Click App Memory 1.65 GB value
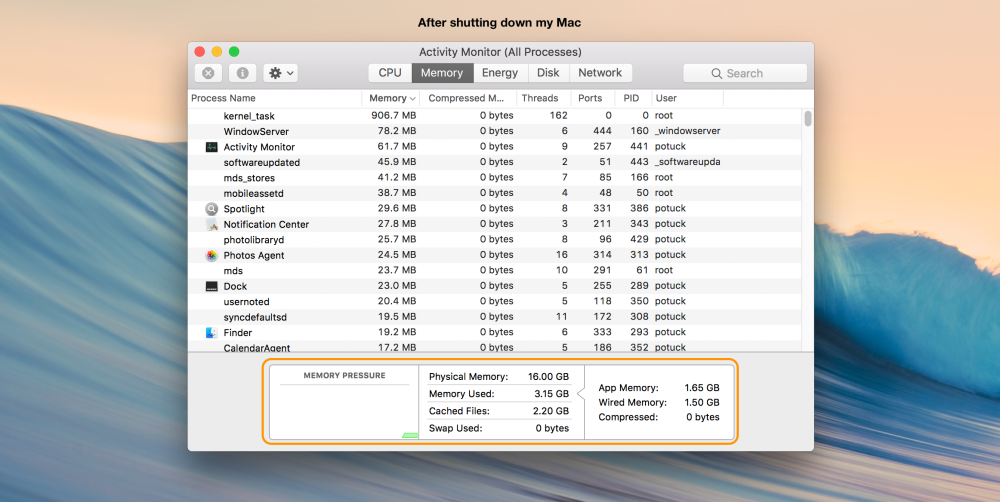 (x=702, y=387)
